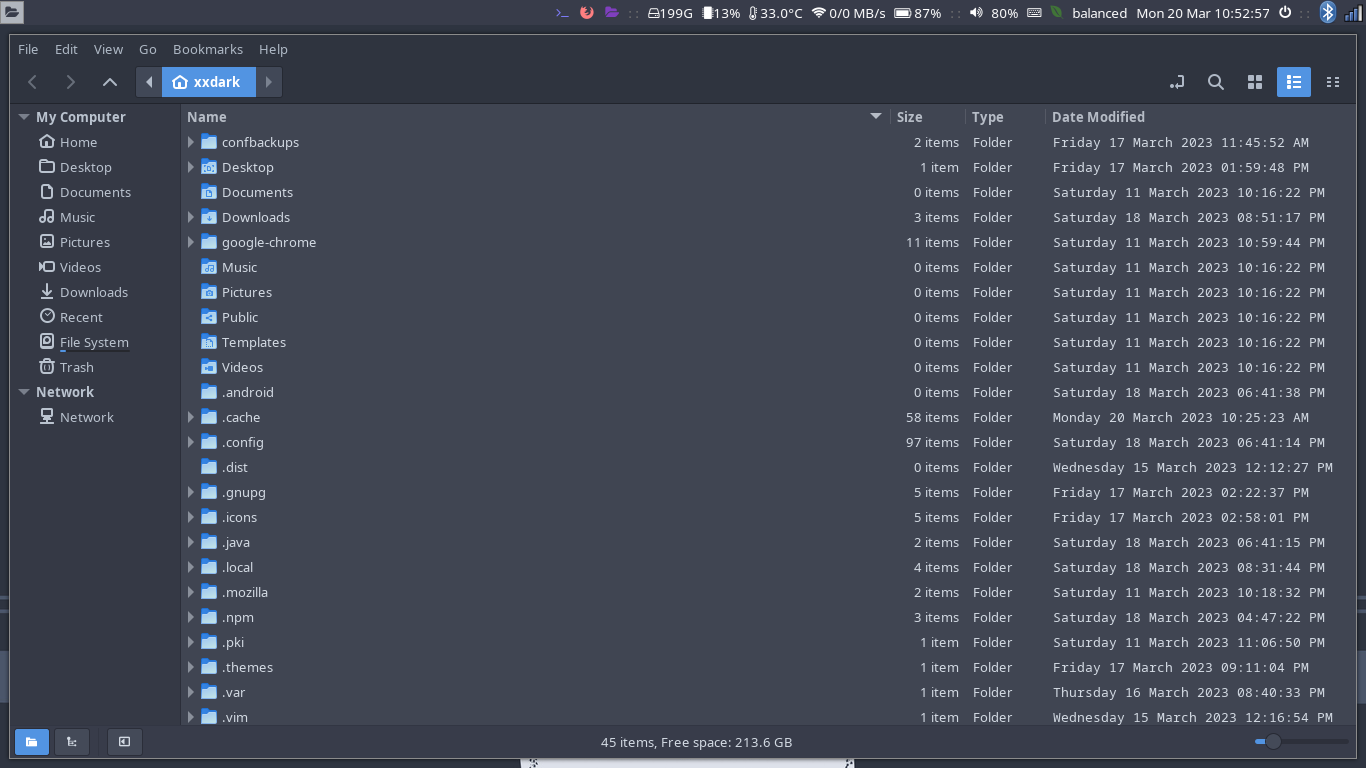Select the Documents folder icon in the list

click(209, 192)
